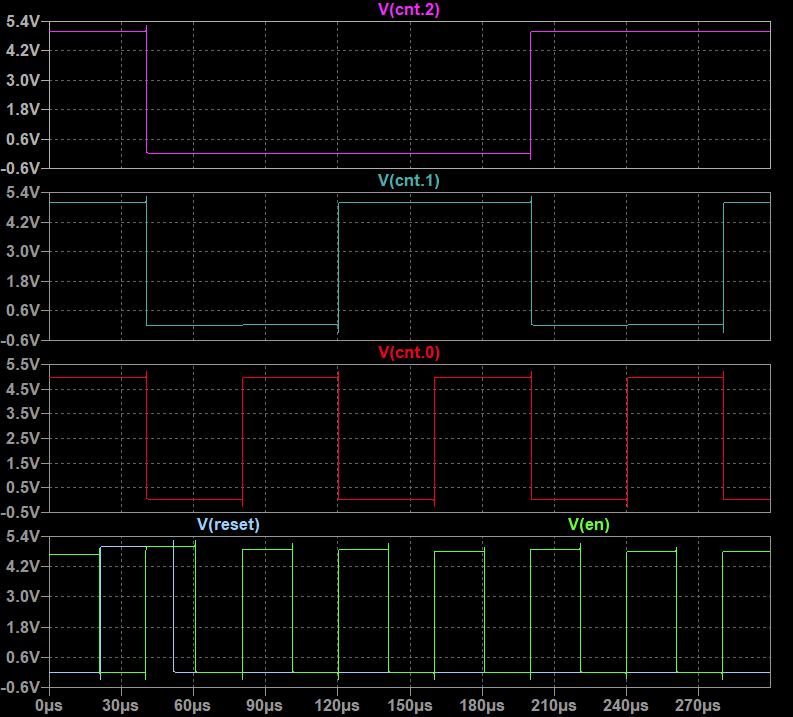Viewport: 793px width, 717px height.
Task: Click the 240µs time axis label
Action: pos(626,705)
